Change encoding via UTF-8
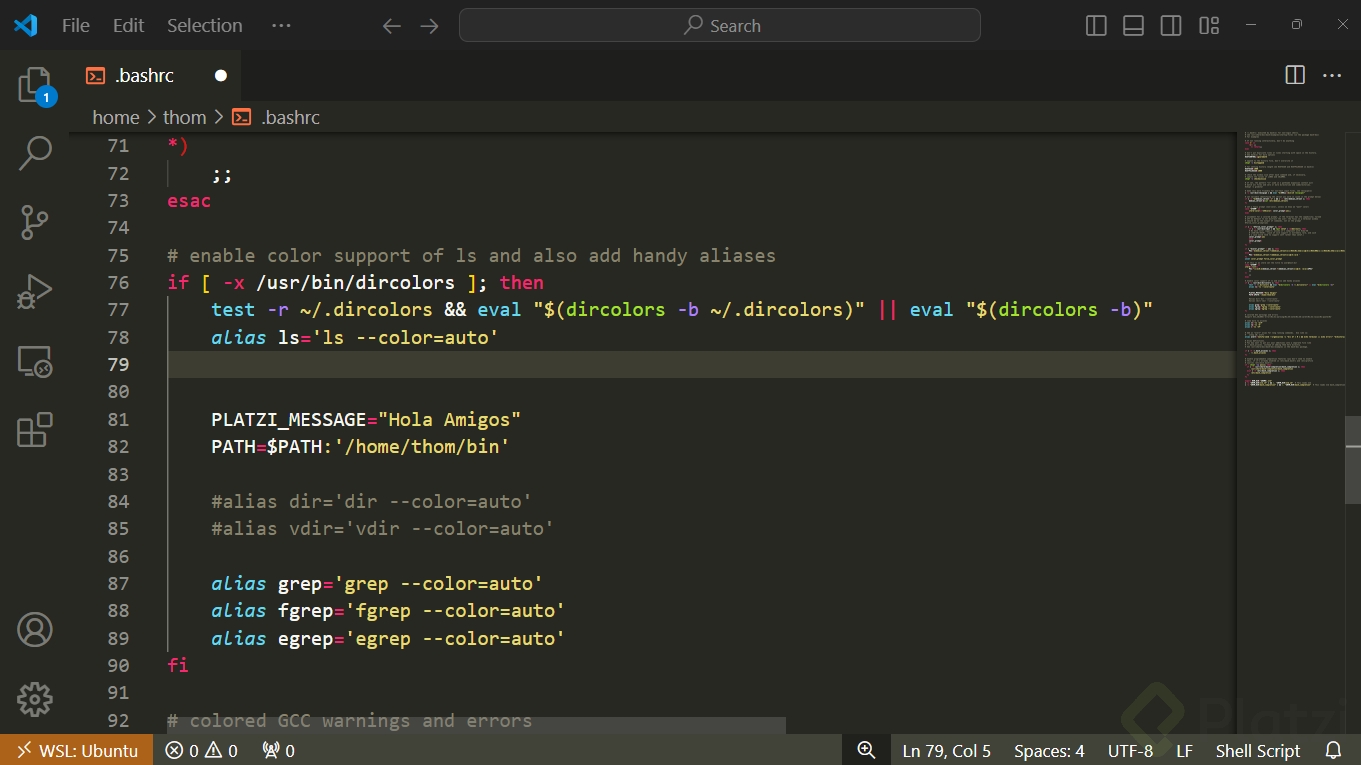This screenshot has height=765, width=1361. pos(1130,750)
